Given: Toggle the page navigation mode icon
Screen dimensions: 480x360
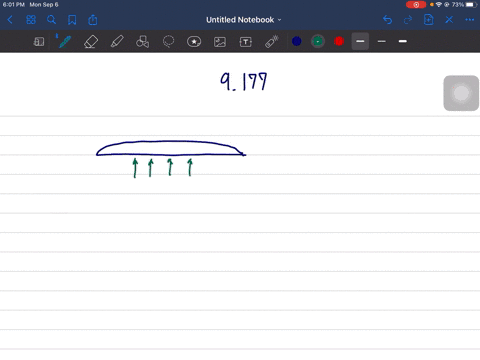Looking at the screenshot, I should point(39,42).
